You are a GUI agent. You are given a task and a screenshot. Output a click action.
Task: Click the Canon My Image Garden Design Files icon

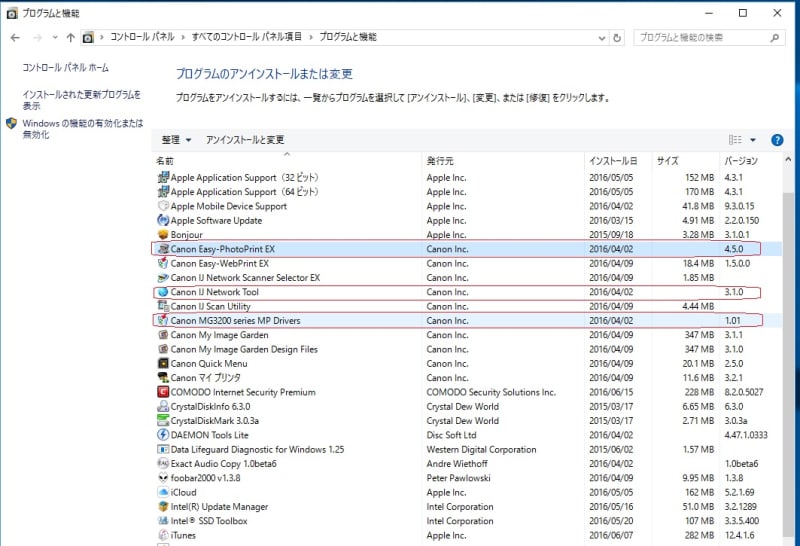(x=163, y=349)
